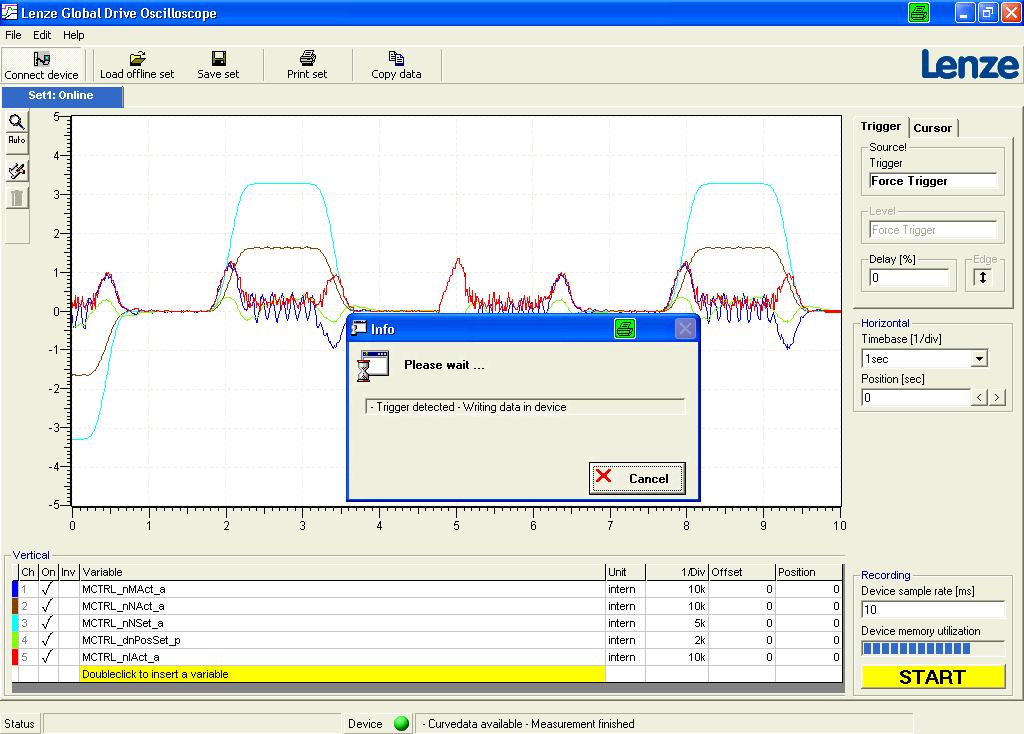The image size is (1024, 734).
Task: Click the Device memory utilization bar
Action: tap(933, 648)
